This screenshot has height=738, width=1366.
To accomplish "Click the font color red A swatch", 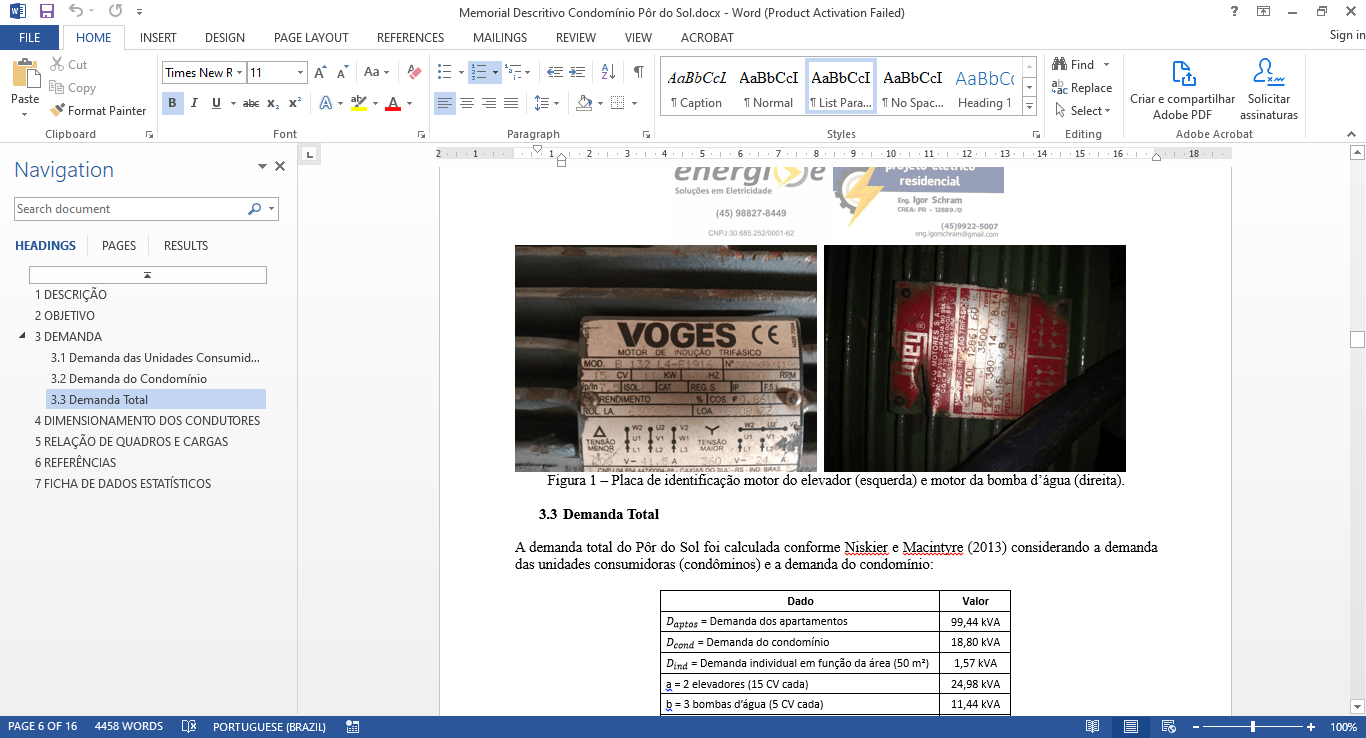I will pos(393,103).
